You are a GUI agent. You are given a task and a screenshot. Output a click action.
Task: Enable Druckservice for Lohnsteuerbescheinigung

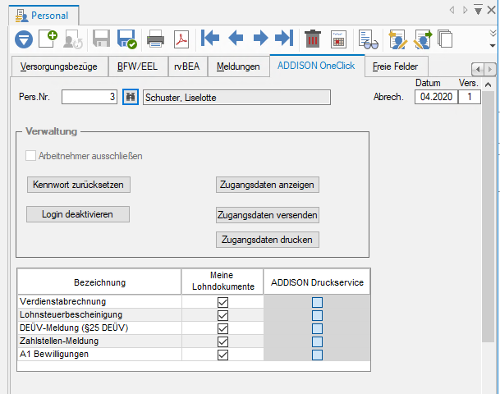coord(317,315)
